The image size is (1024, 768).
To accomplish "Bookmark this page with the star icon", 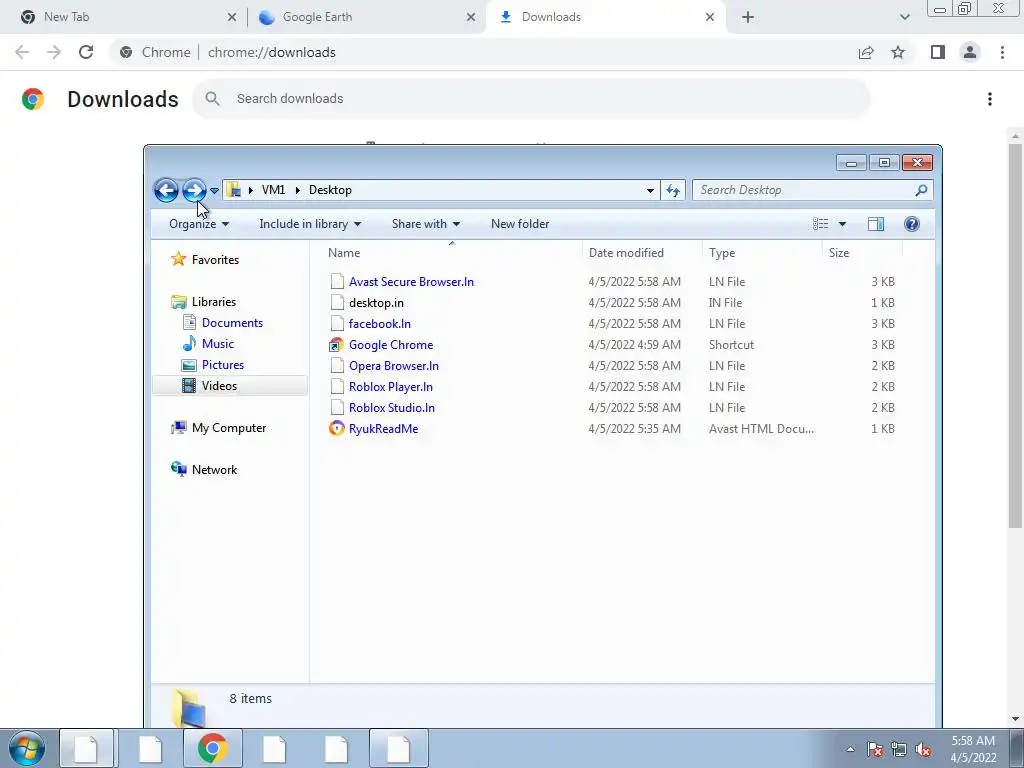I will pyautogui.click(x=898, y=52).
